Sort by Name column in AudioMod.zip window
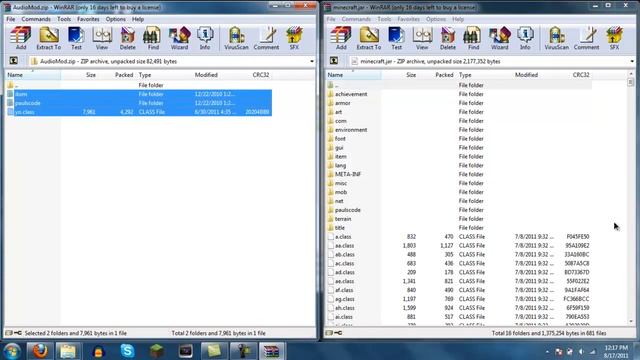 pyautogui.click(x=33, y=75)
